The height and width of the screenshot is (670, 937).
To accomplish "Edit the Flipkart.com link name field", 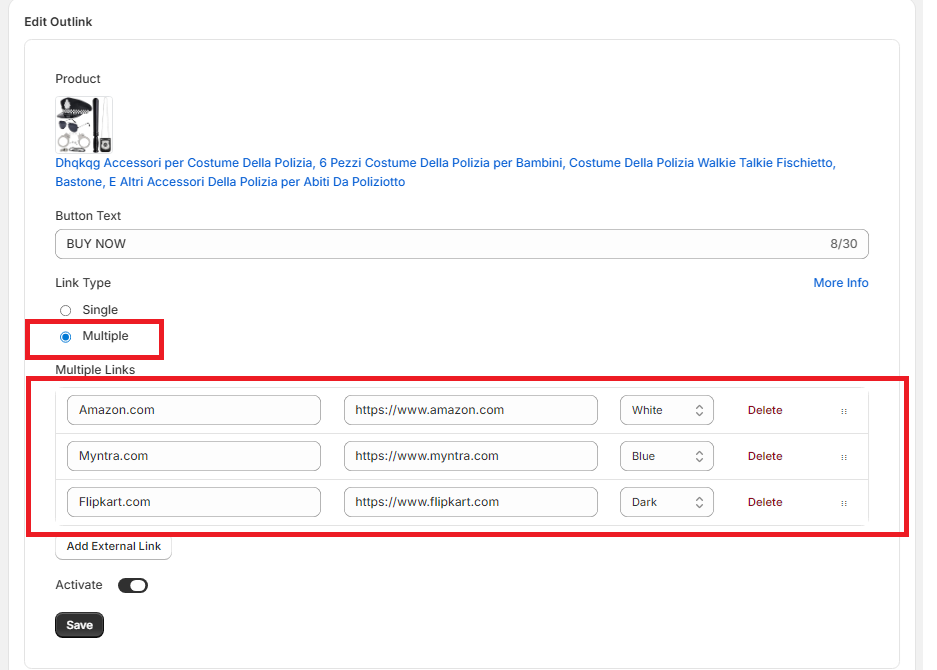I will [194, 502].
